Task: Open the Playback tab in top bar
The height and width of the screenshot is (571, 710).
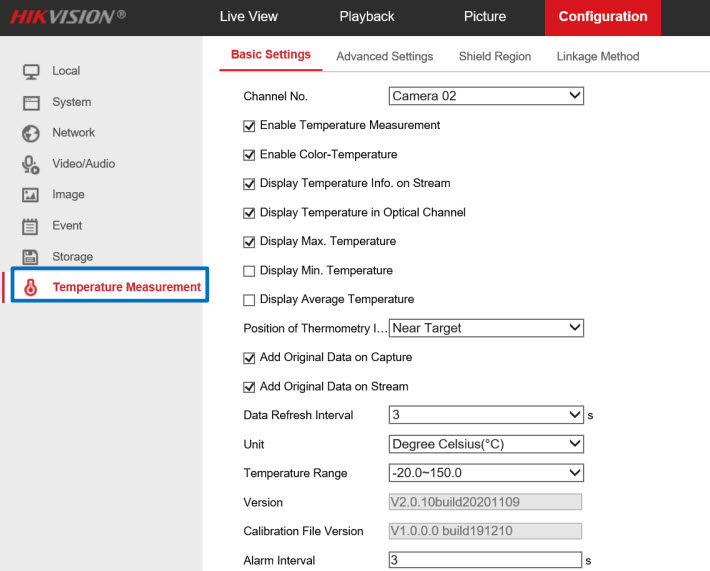Action: (366, 17)
